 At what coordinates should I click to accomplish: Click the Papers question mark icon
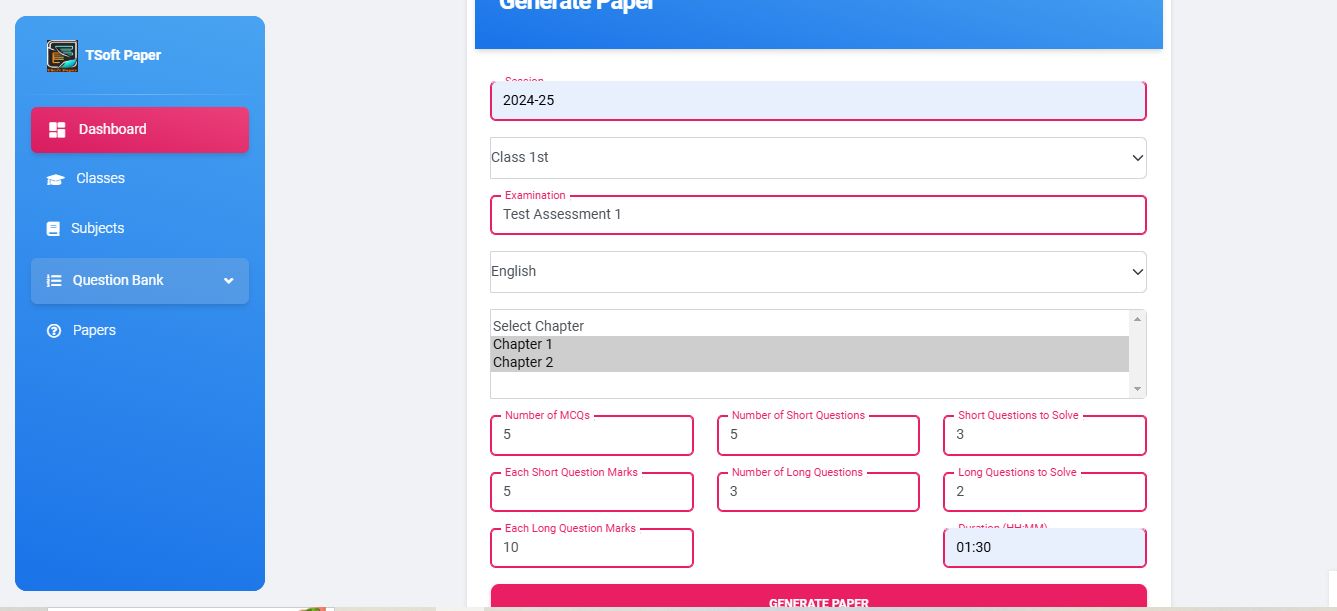tap(54, 331)
